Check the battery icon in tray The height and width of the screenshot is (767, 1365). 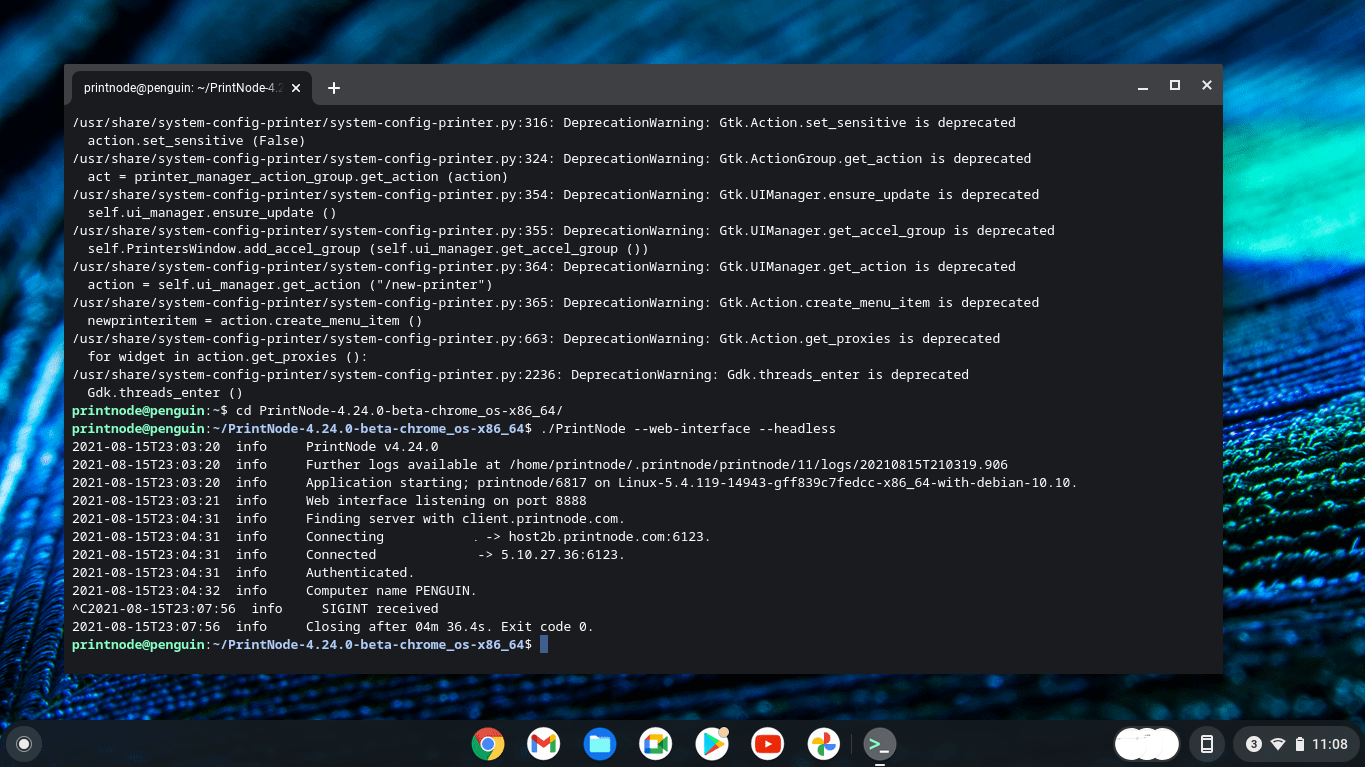point(1300,744)
